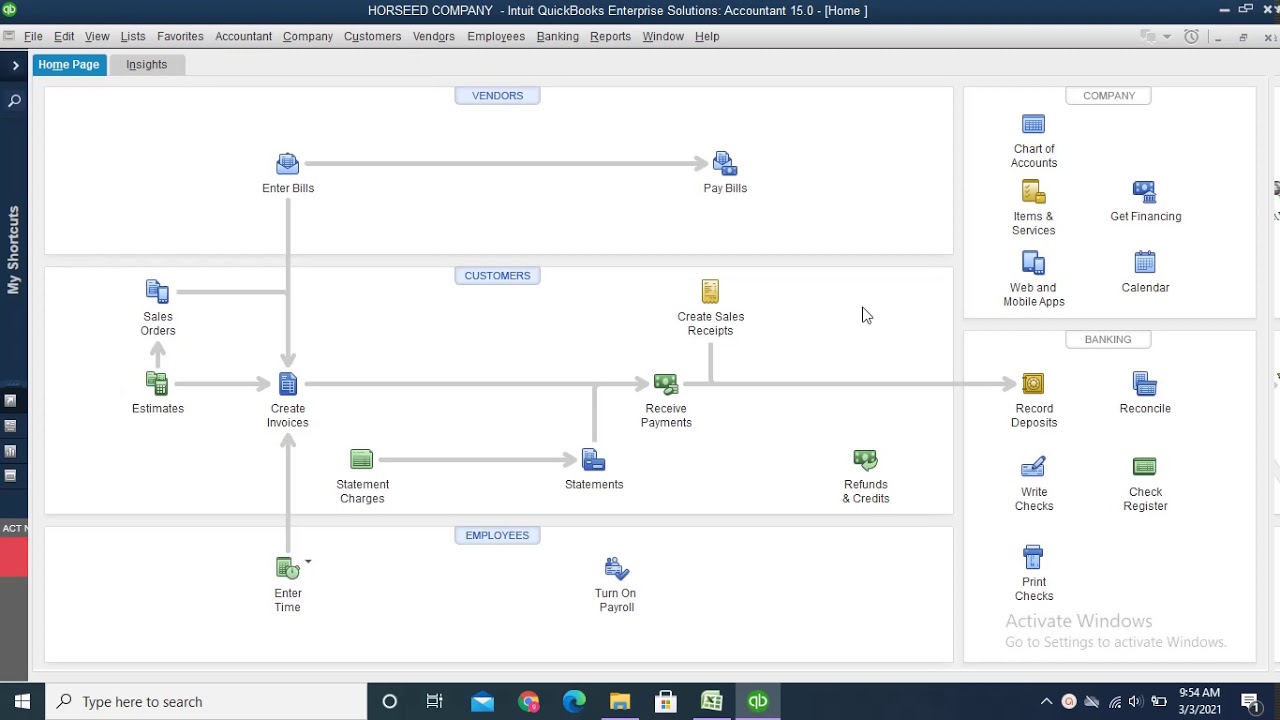Show hidden system tray icons
This screenshot has width=1280, height=720.
point(1046,702)
